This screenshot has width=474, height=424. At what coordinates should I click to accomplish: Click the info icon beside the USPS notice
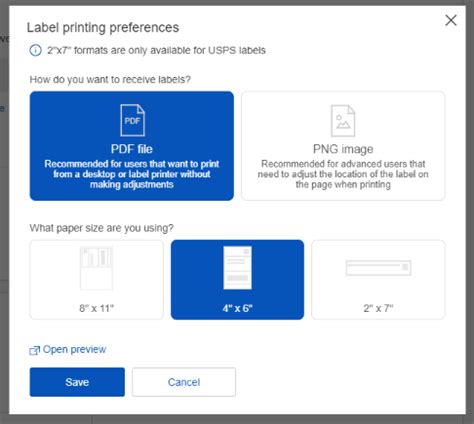(35, 50)
